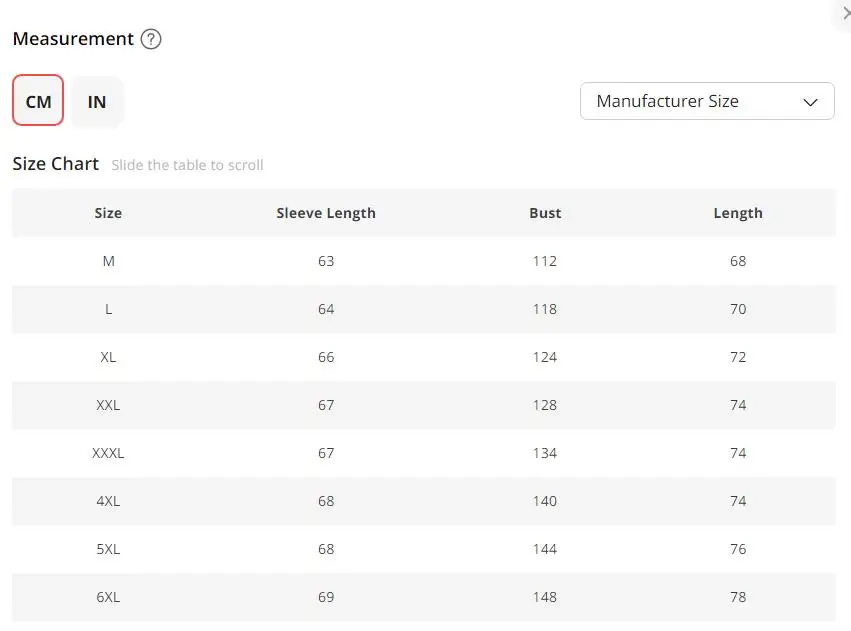This screenshot has height=631, width=851.
Task: Click the Length column header
Action: [738, 213]
